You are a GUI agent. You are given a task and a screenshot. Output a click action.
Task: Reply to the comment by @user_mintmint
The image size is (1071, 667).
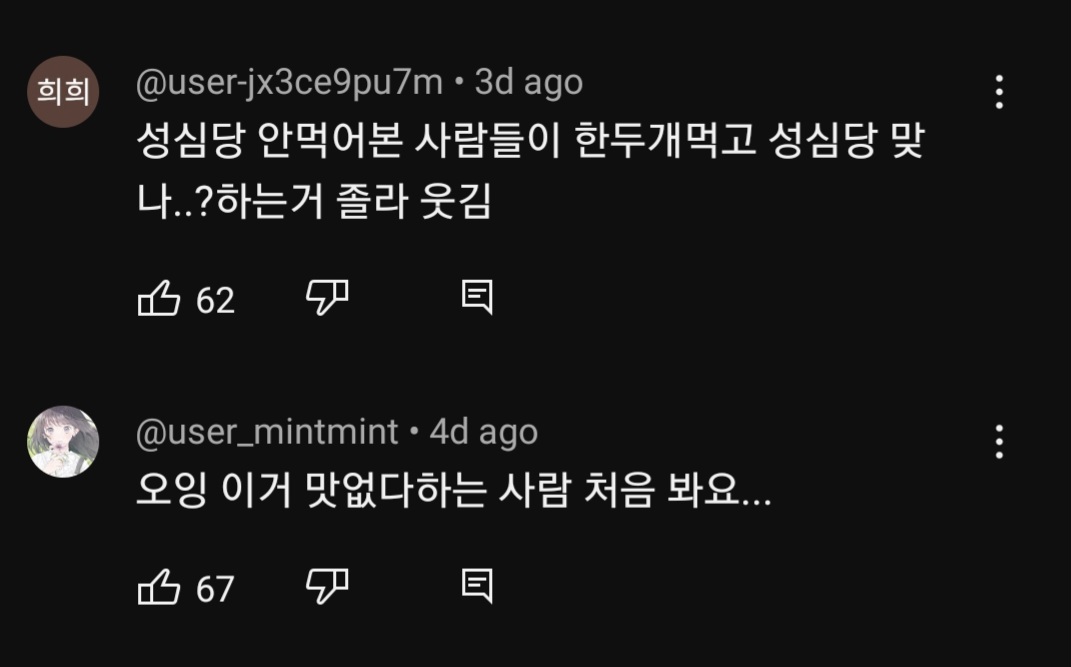tap(477, 586)
